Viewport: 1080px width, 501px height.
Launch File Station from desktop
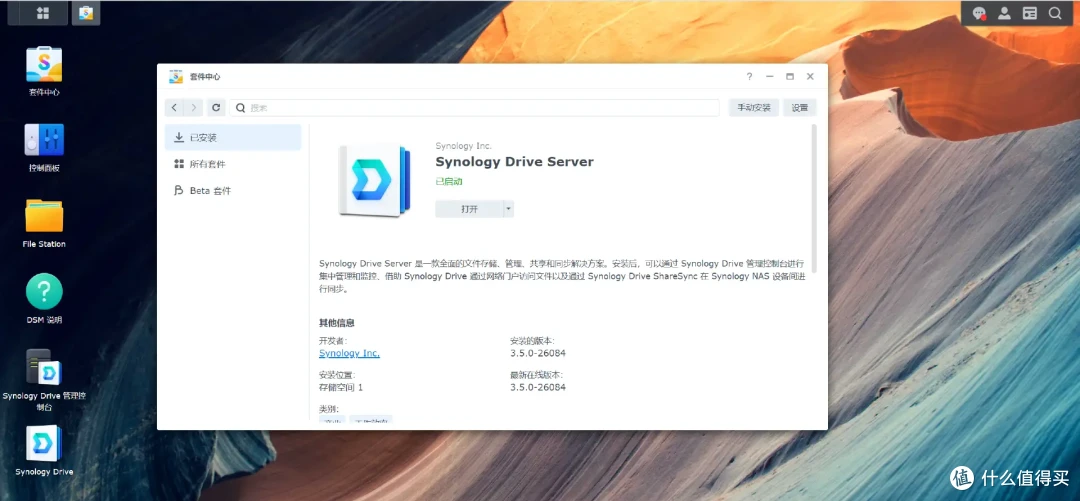pos(44,223)
